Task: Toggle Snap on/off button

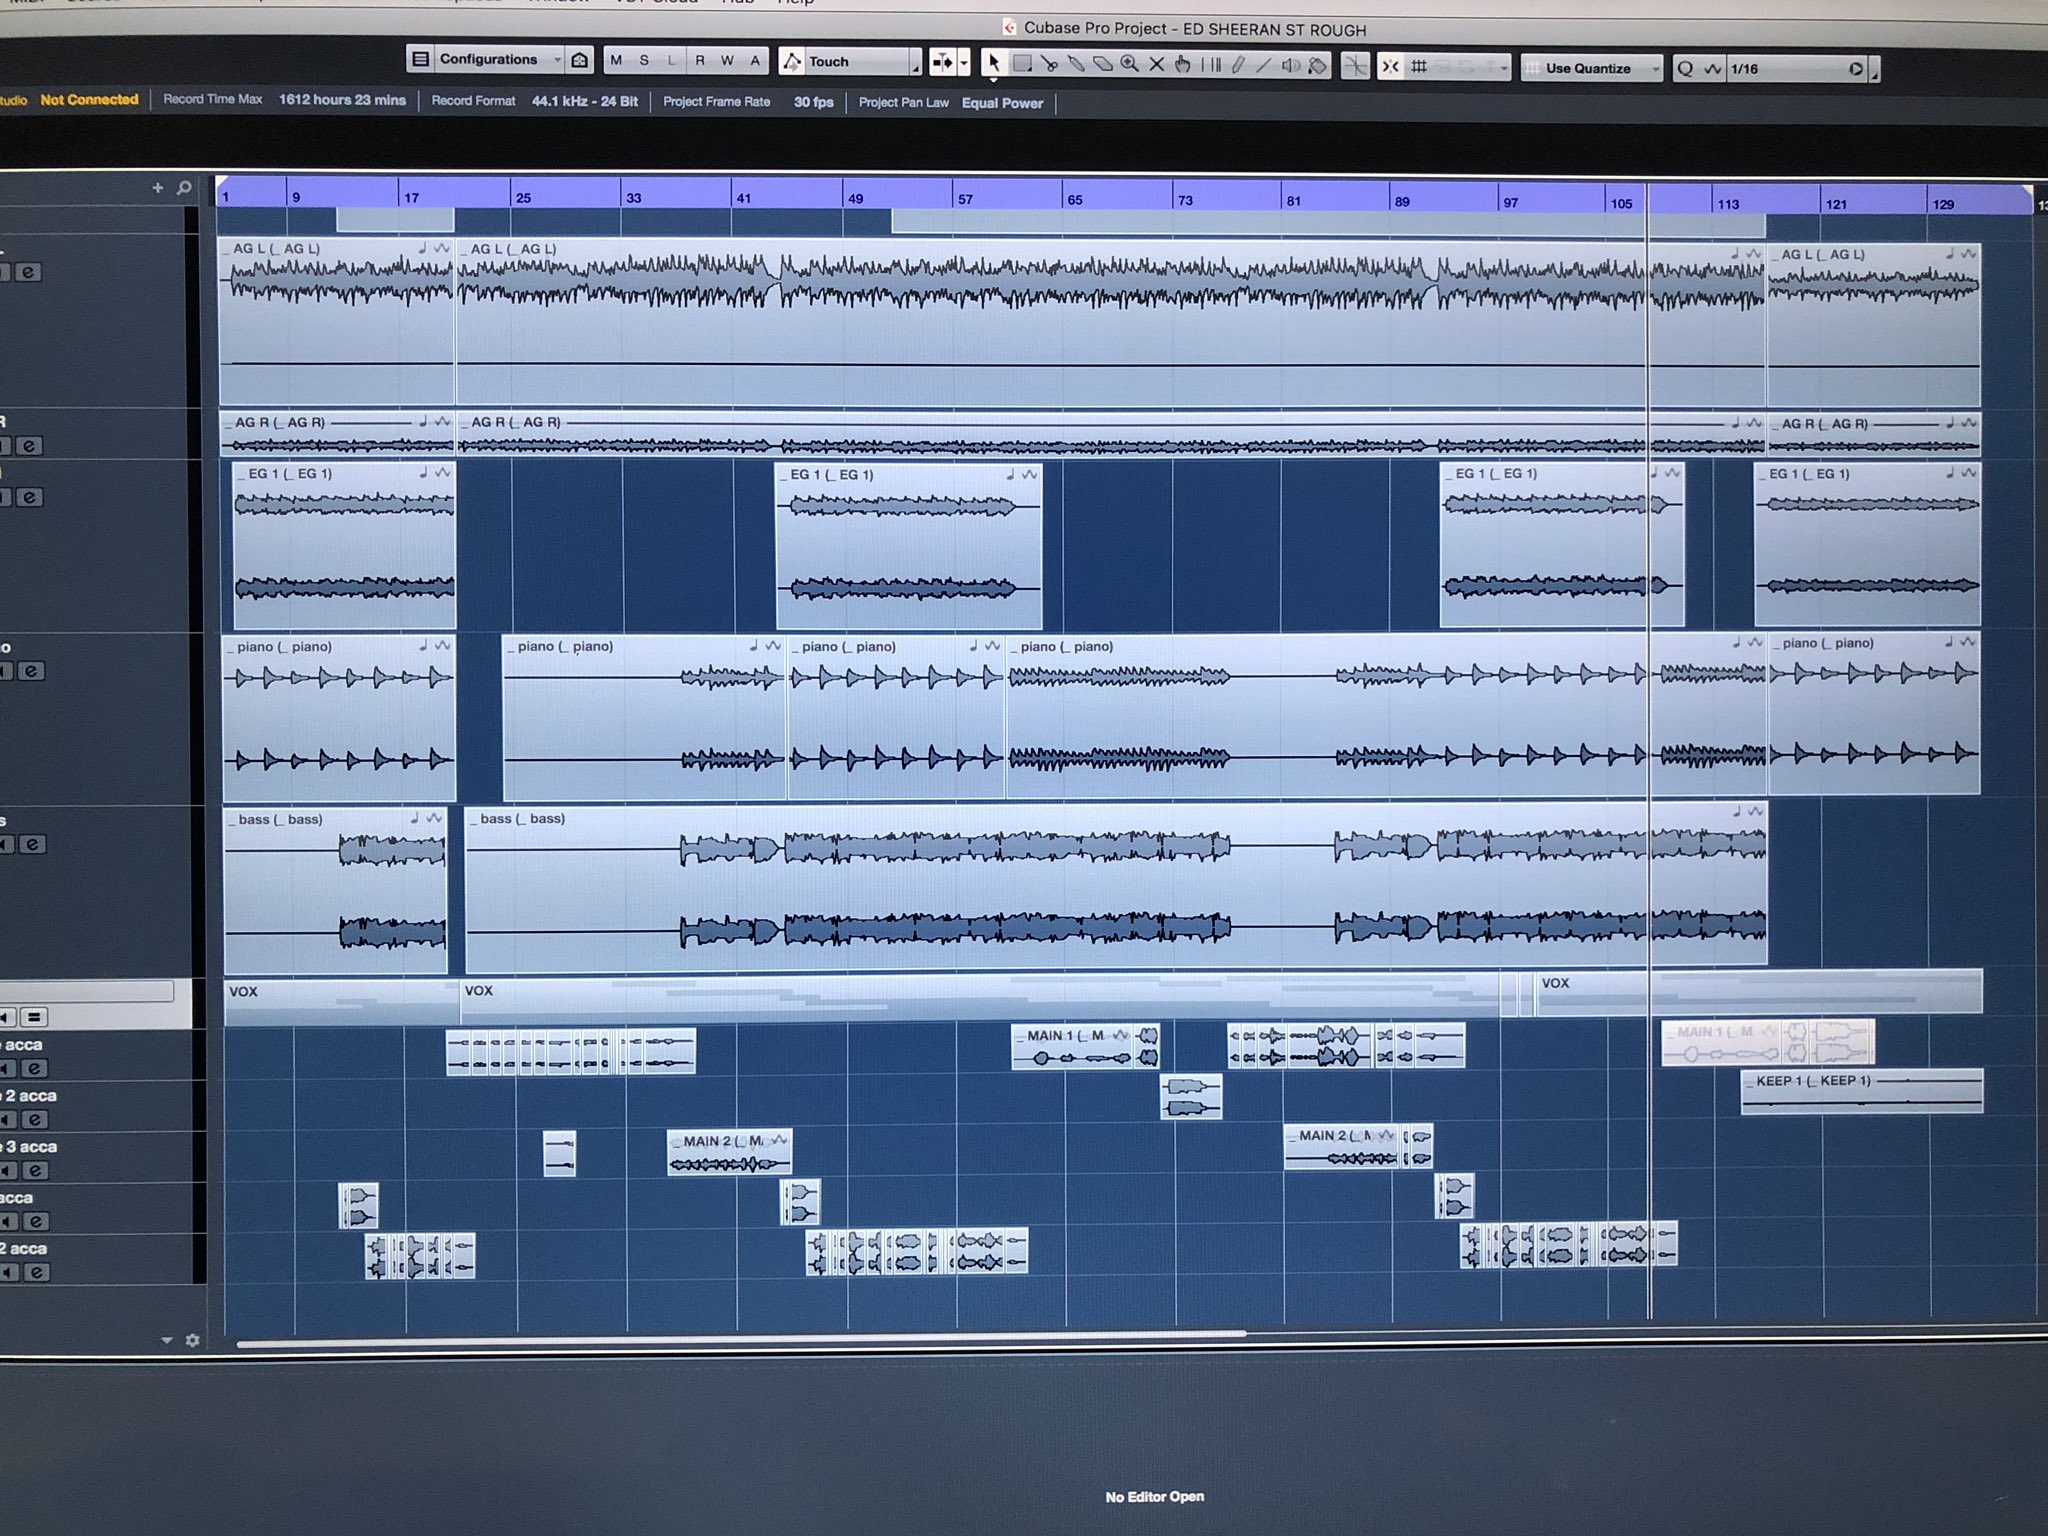Action: [x=1390, y=67]
